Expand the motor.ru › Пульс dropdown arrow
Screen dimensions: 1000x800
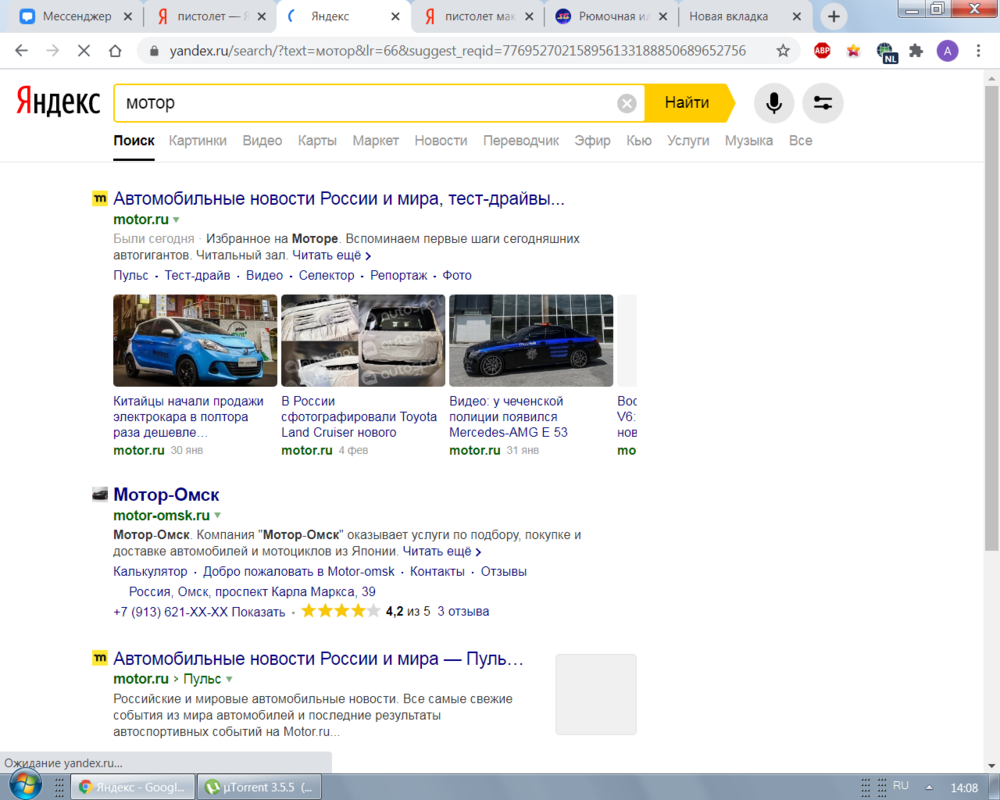coord(229,679)
